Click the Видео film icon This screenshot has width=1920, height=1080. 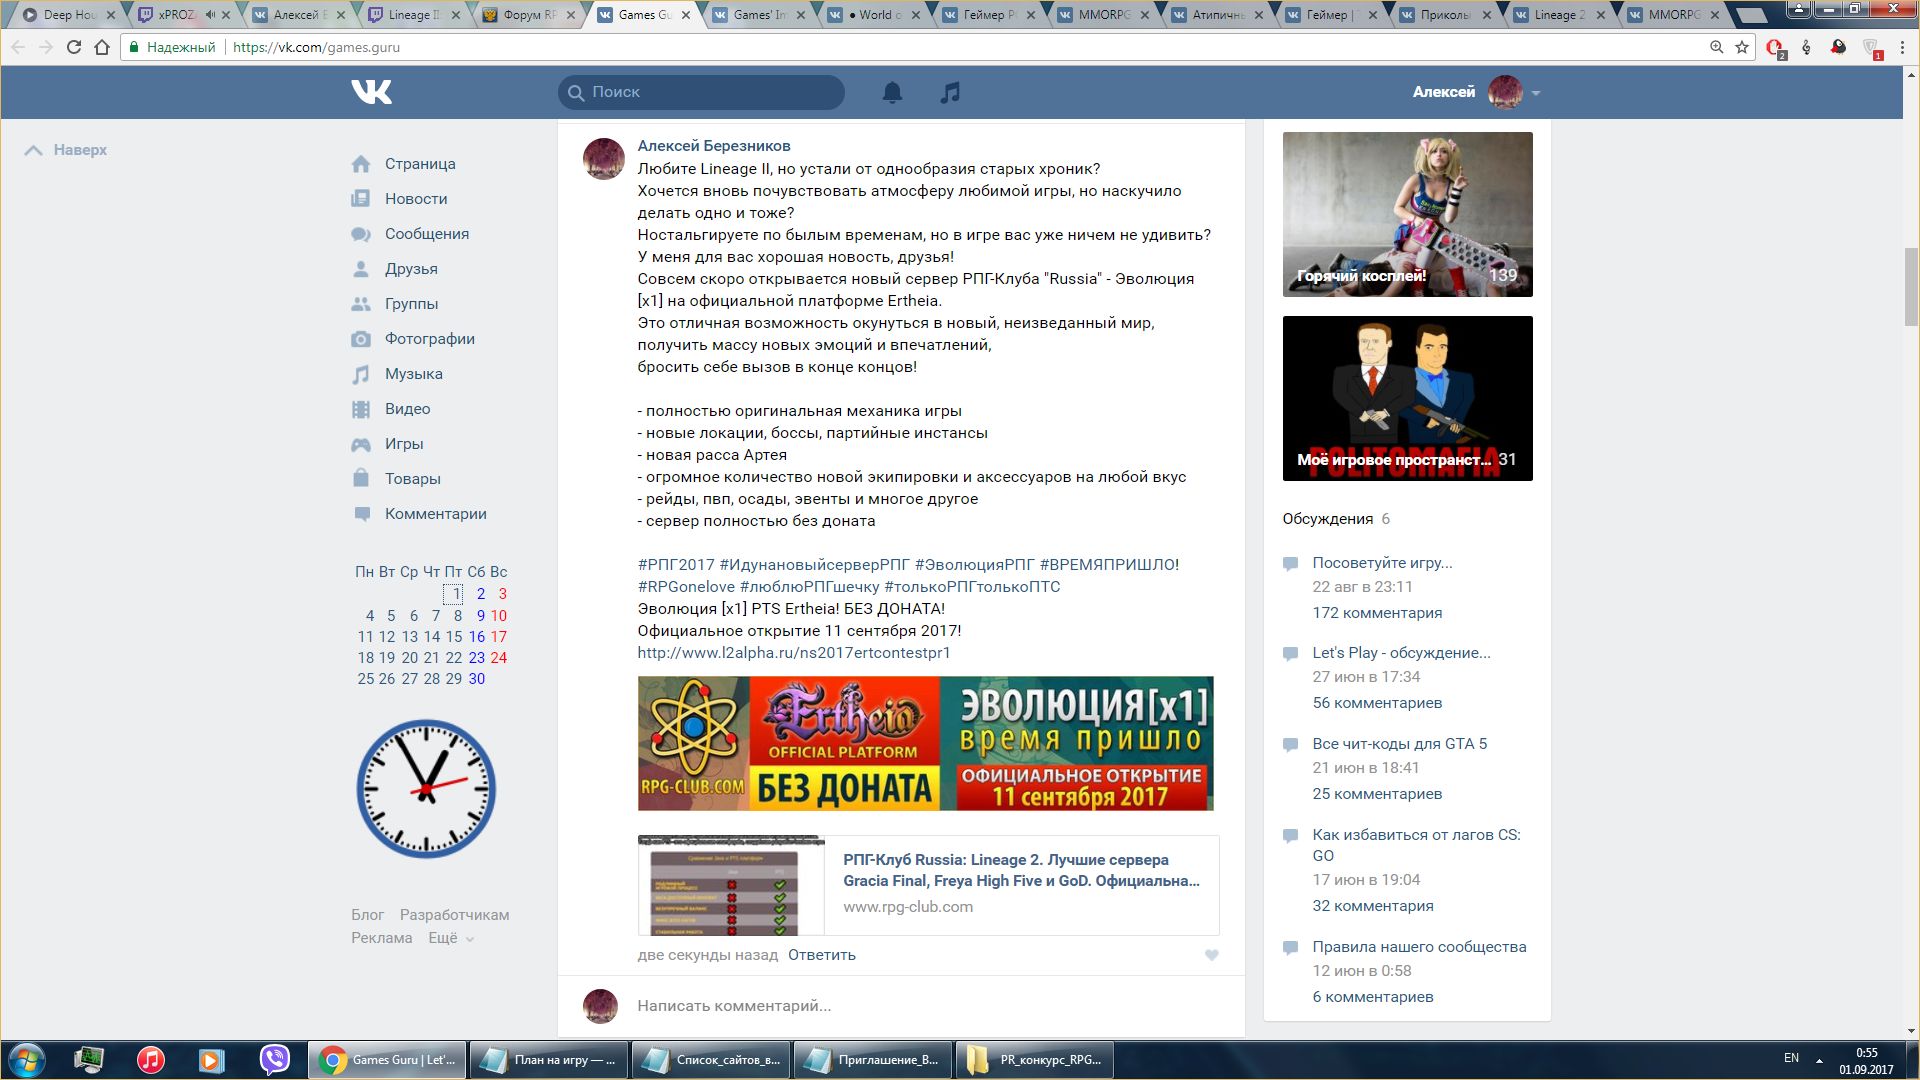[361, 409]
